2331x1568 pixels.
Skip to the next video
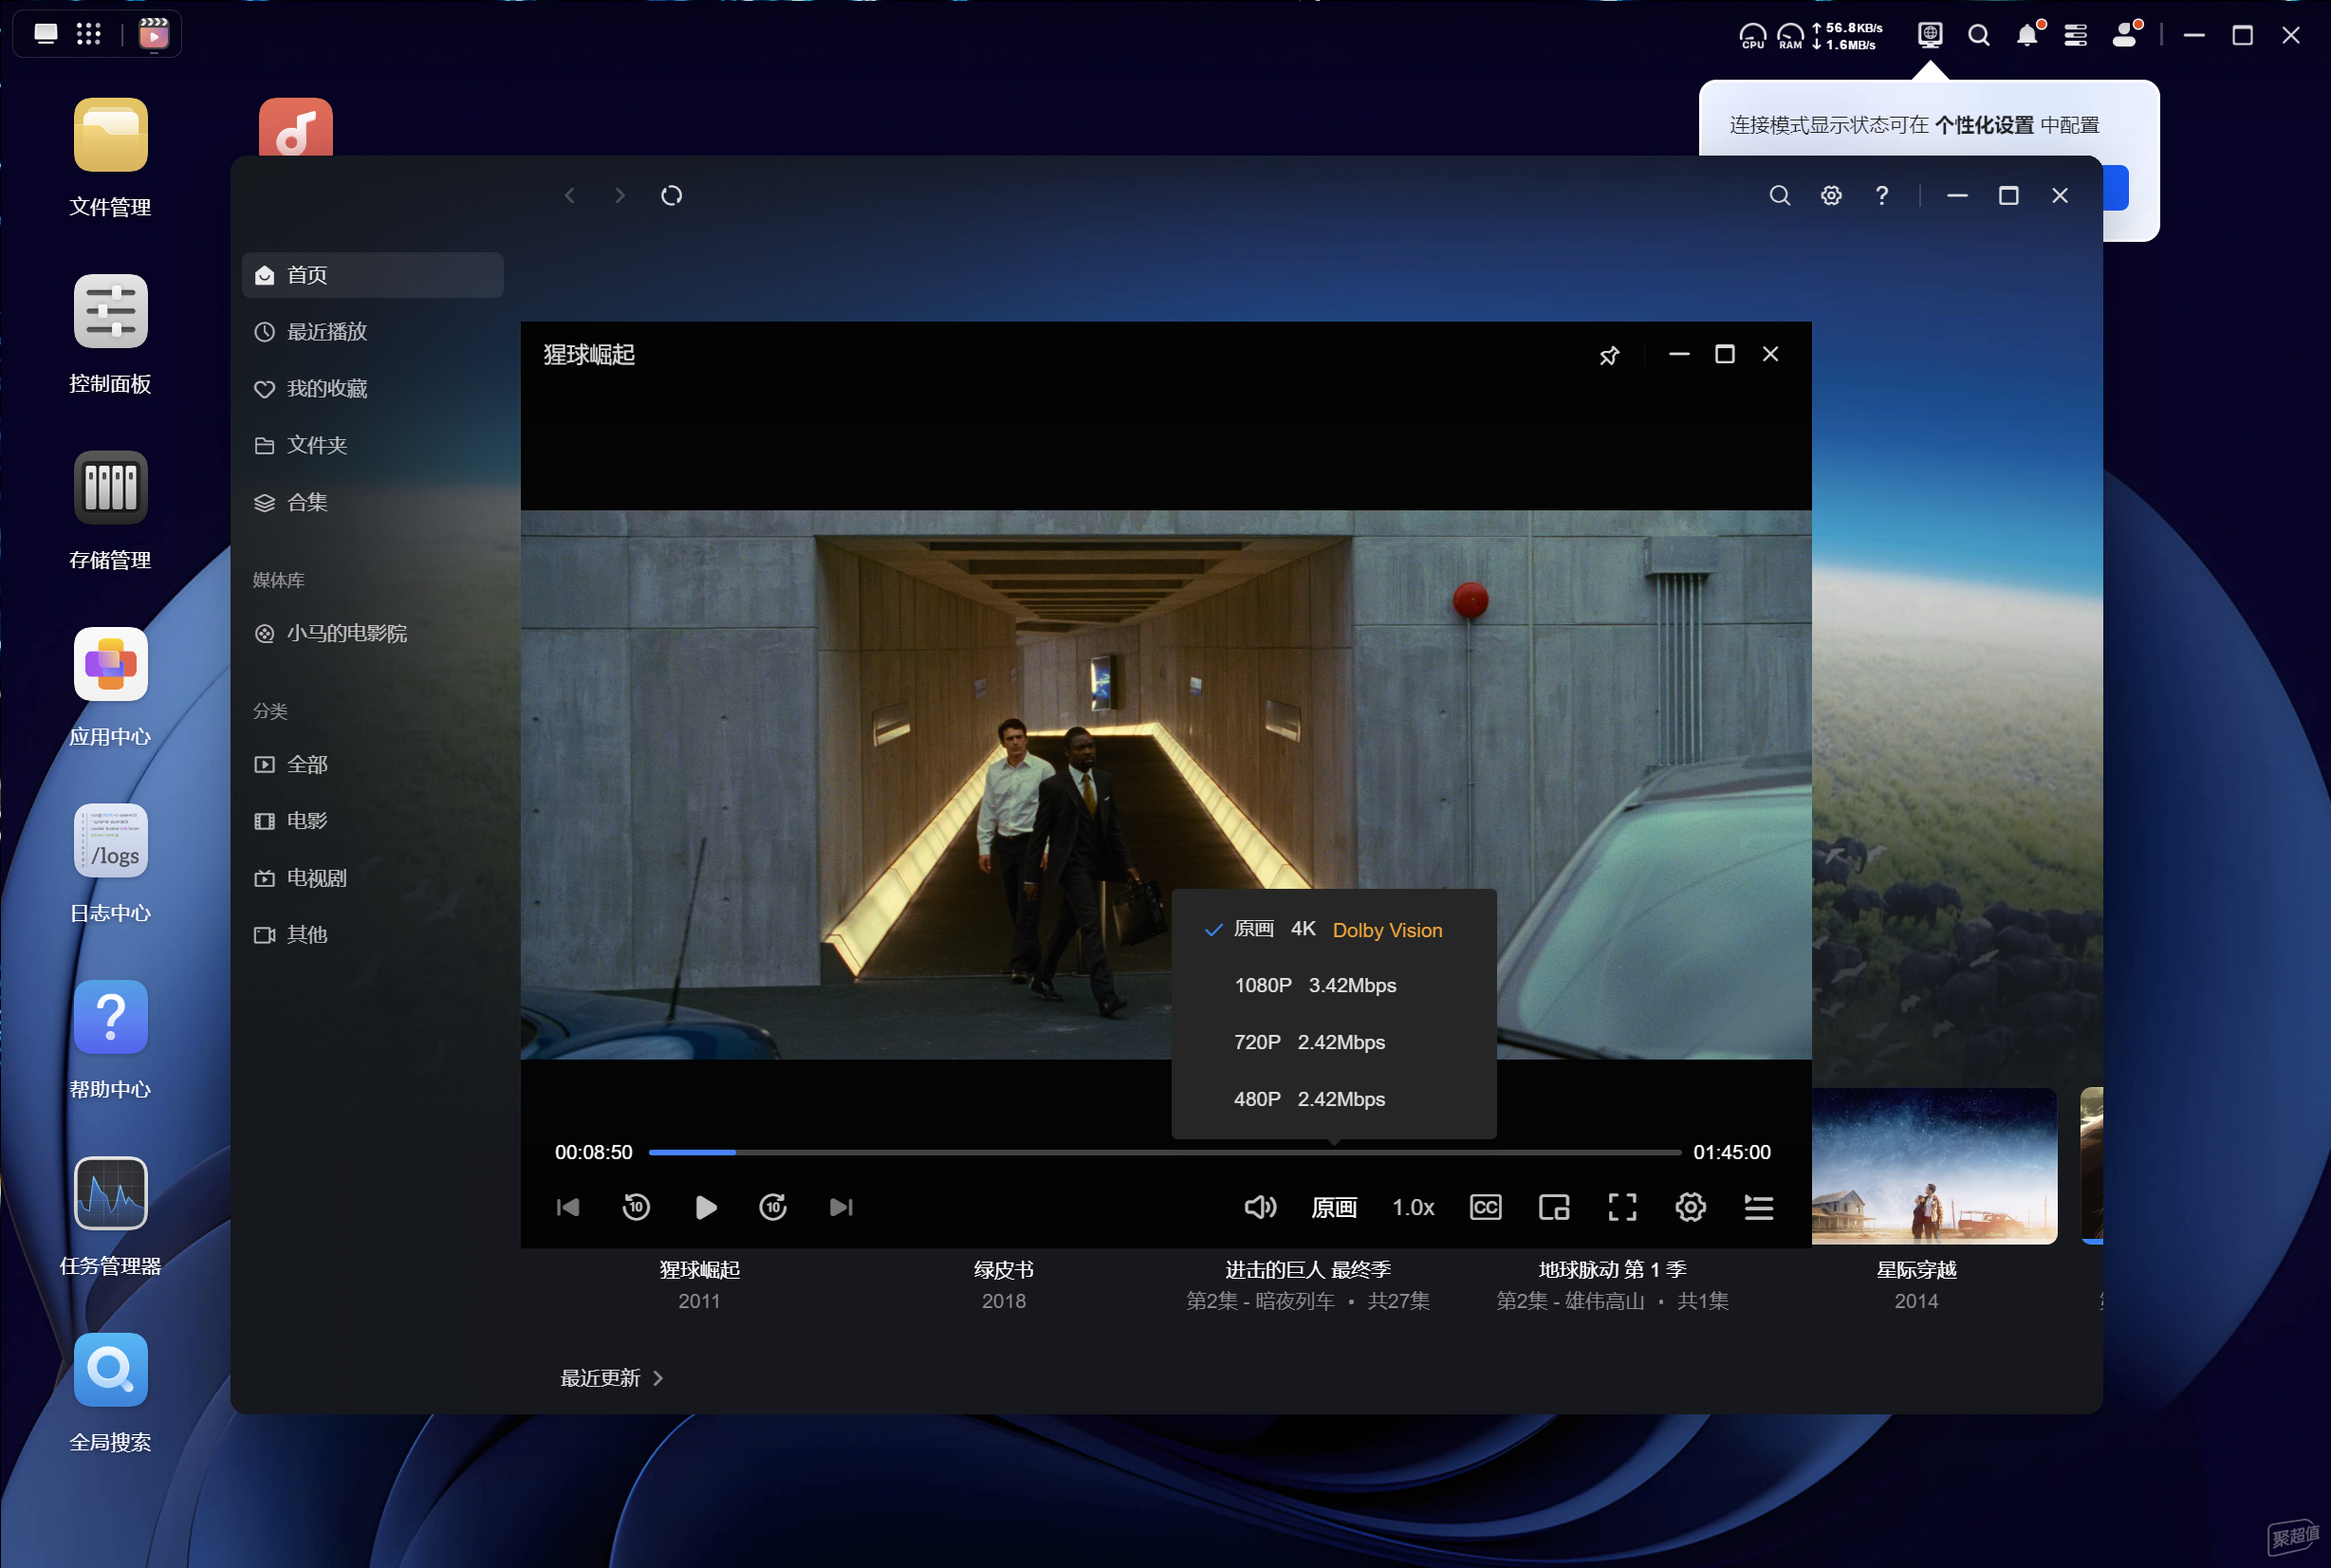tap(841, 1207)
